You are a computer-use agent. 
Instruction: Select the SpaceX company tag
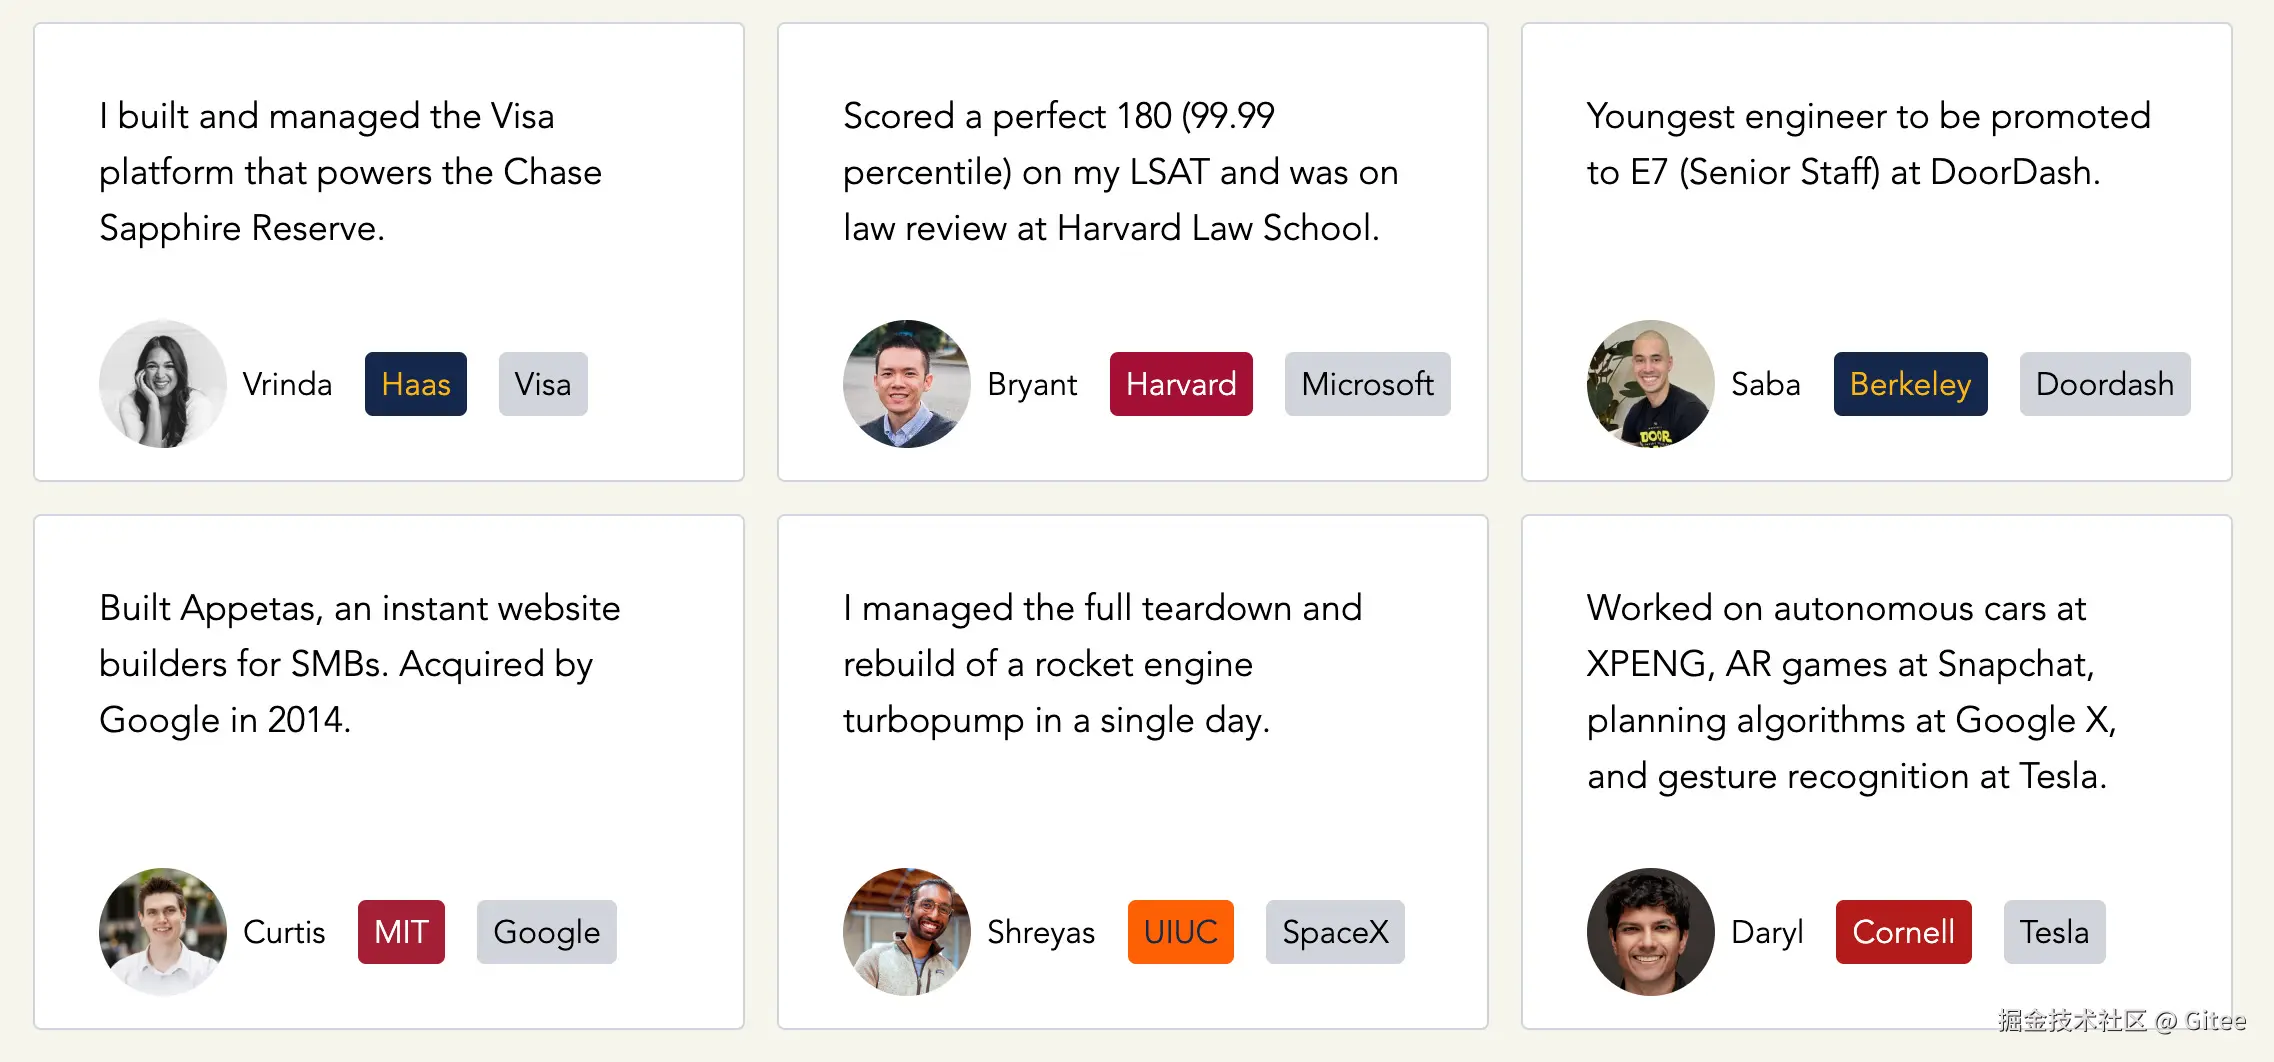pyautogui.click(x=1335, y=932)
